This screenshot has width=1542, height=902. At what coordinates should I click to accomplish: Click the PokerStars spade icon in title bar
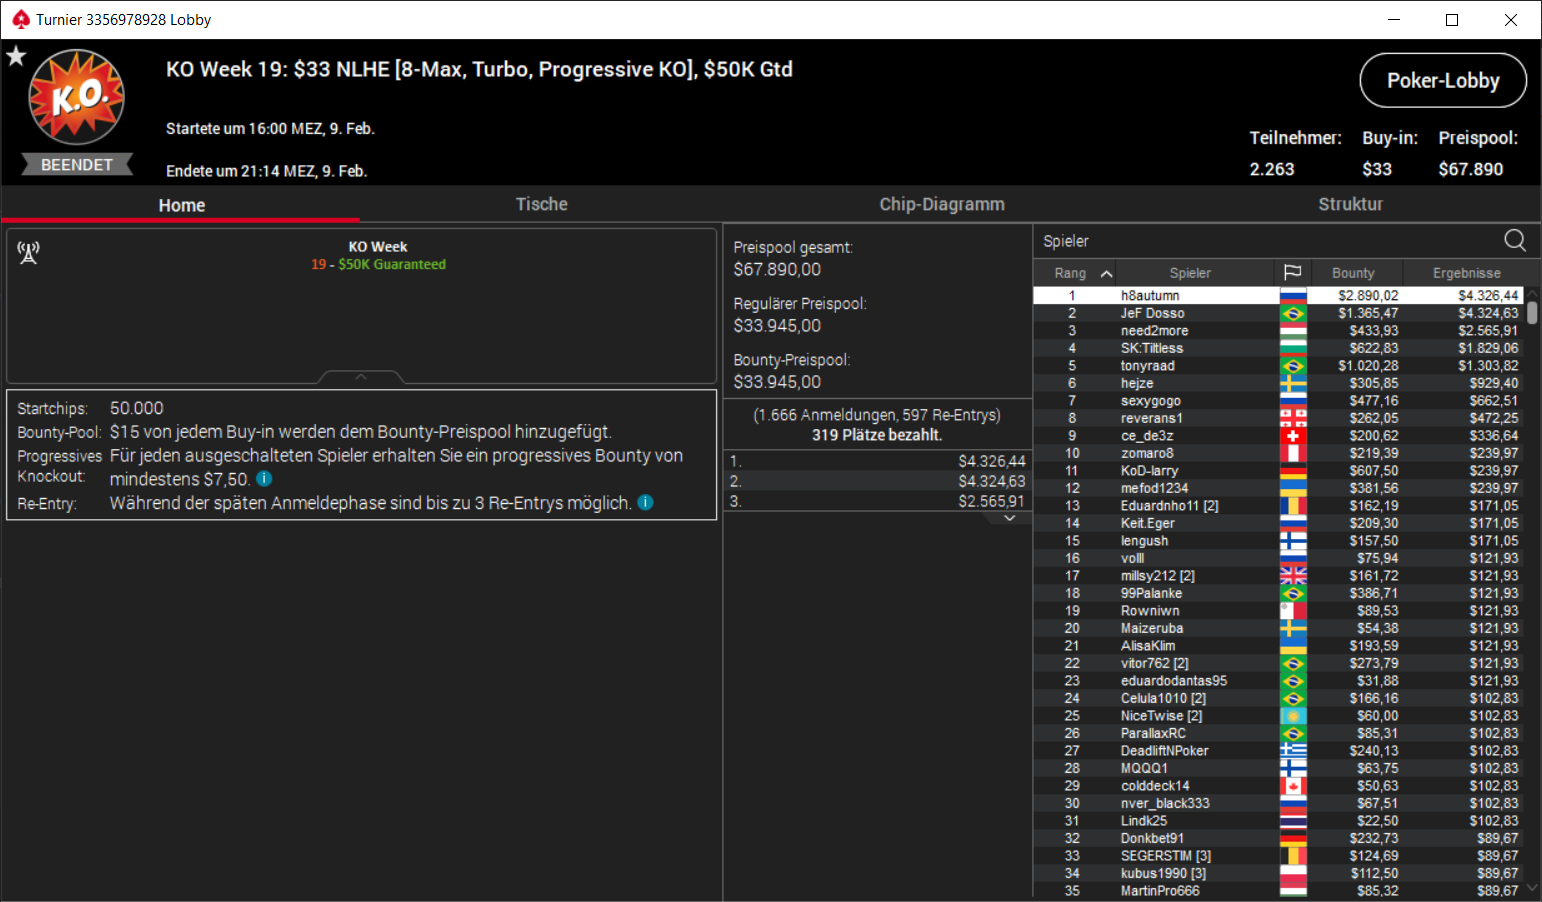(20, 19)
